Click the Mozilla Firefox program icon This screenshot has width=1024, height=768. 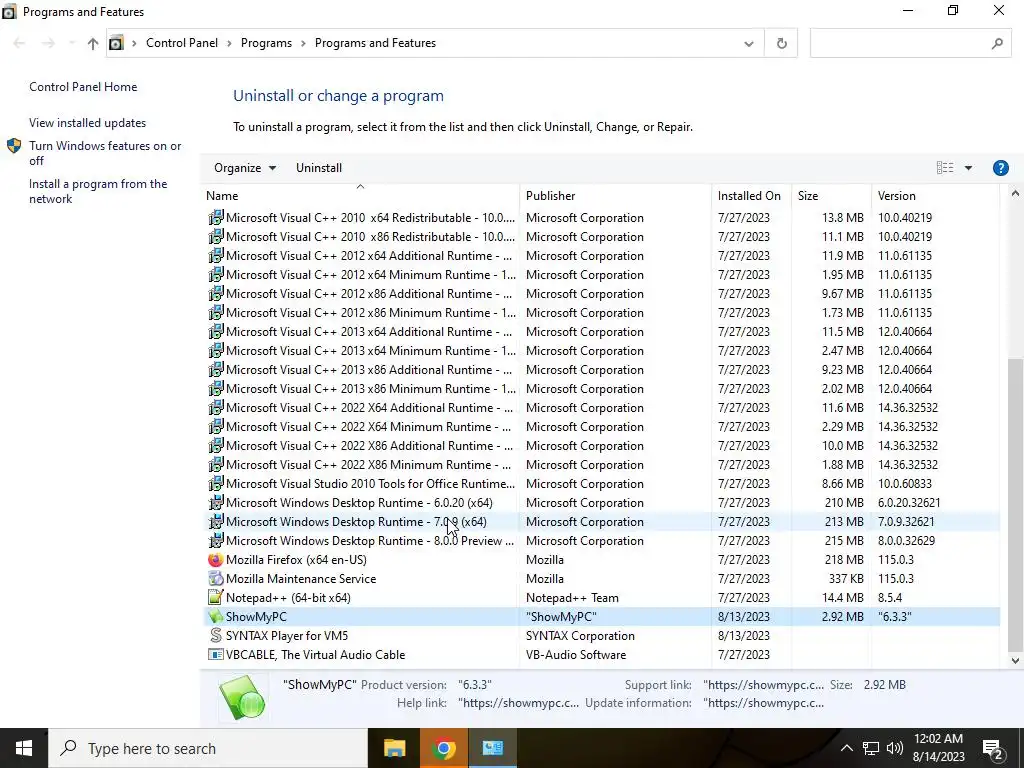pyautogui.click(x=216, y=560)
